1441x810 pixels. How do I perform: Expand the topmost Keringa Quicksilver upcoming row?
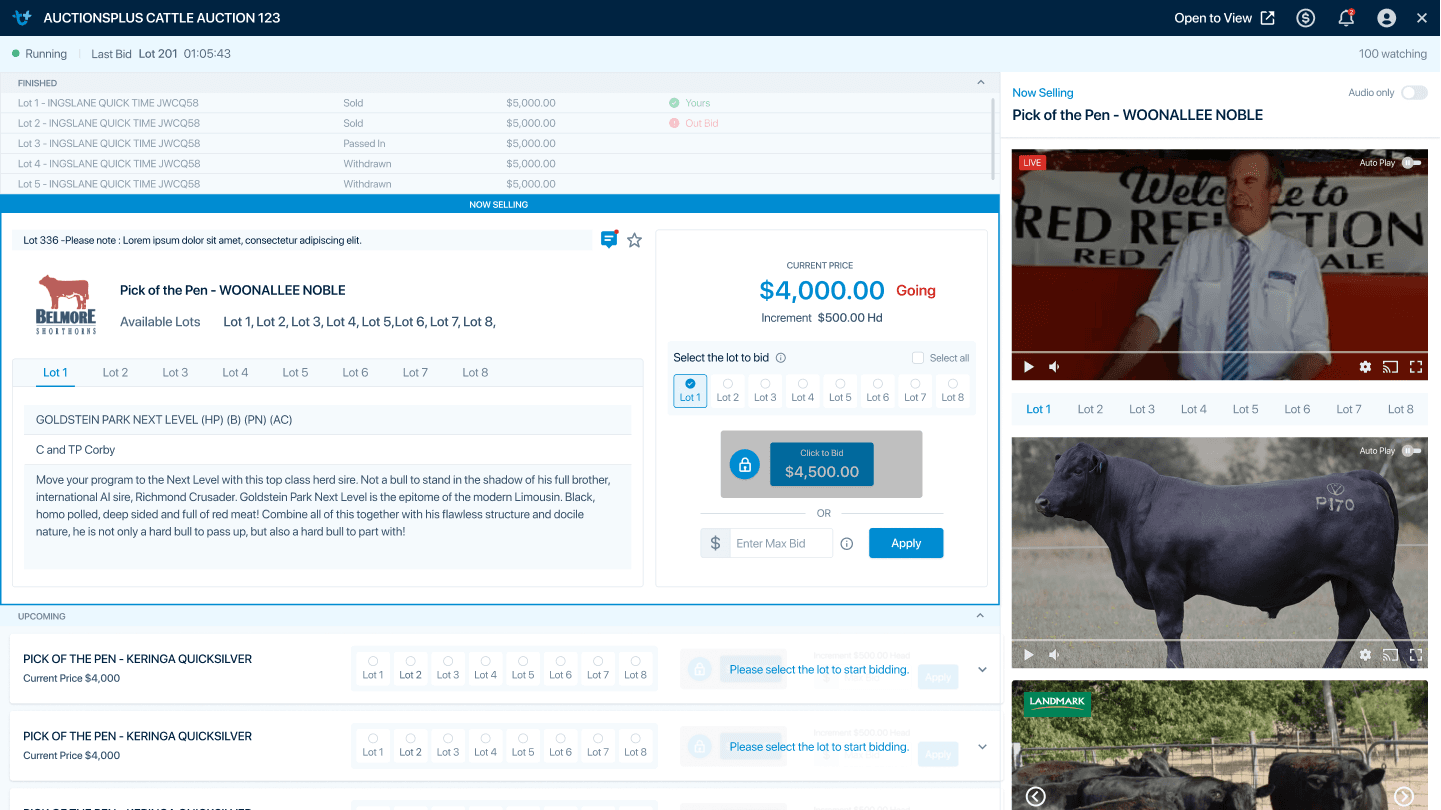click(x=982, y=669)
